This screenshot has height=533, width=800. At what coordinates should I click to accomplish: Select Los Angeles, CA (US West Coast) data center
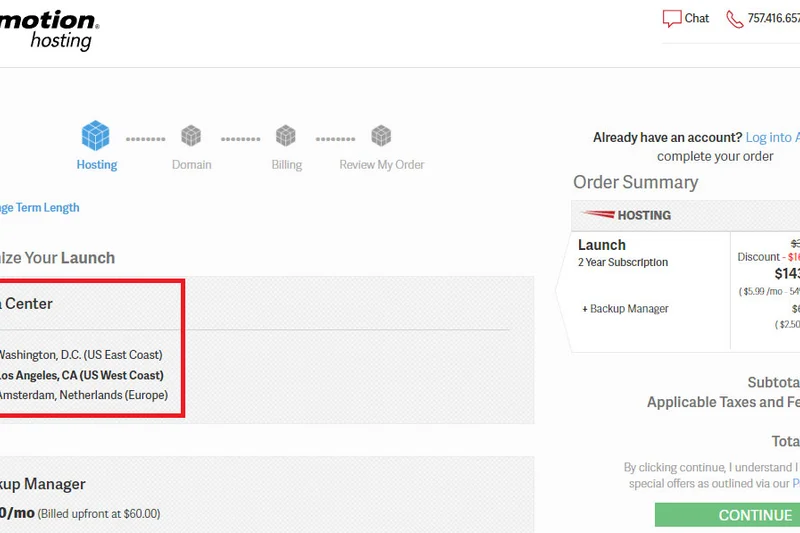click(82, 375)
